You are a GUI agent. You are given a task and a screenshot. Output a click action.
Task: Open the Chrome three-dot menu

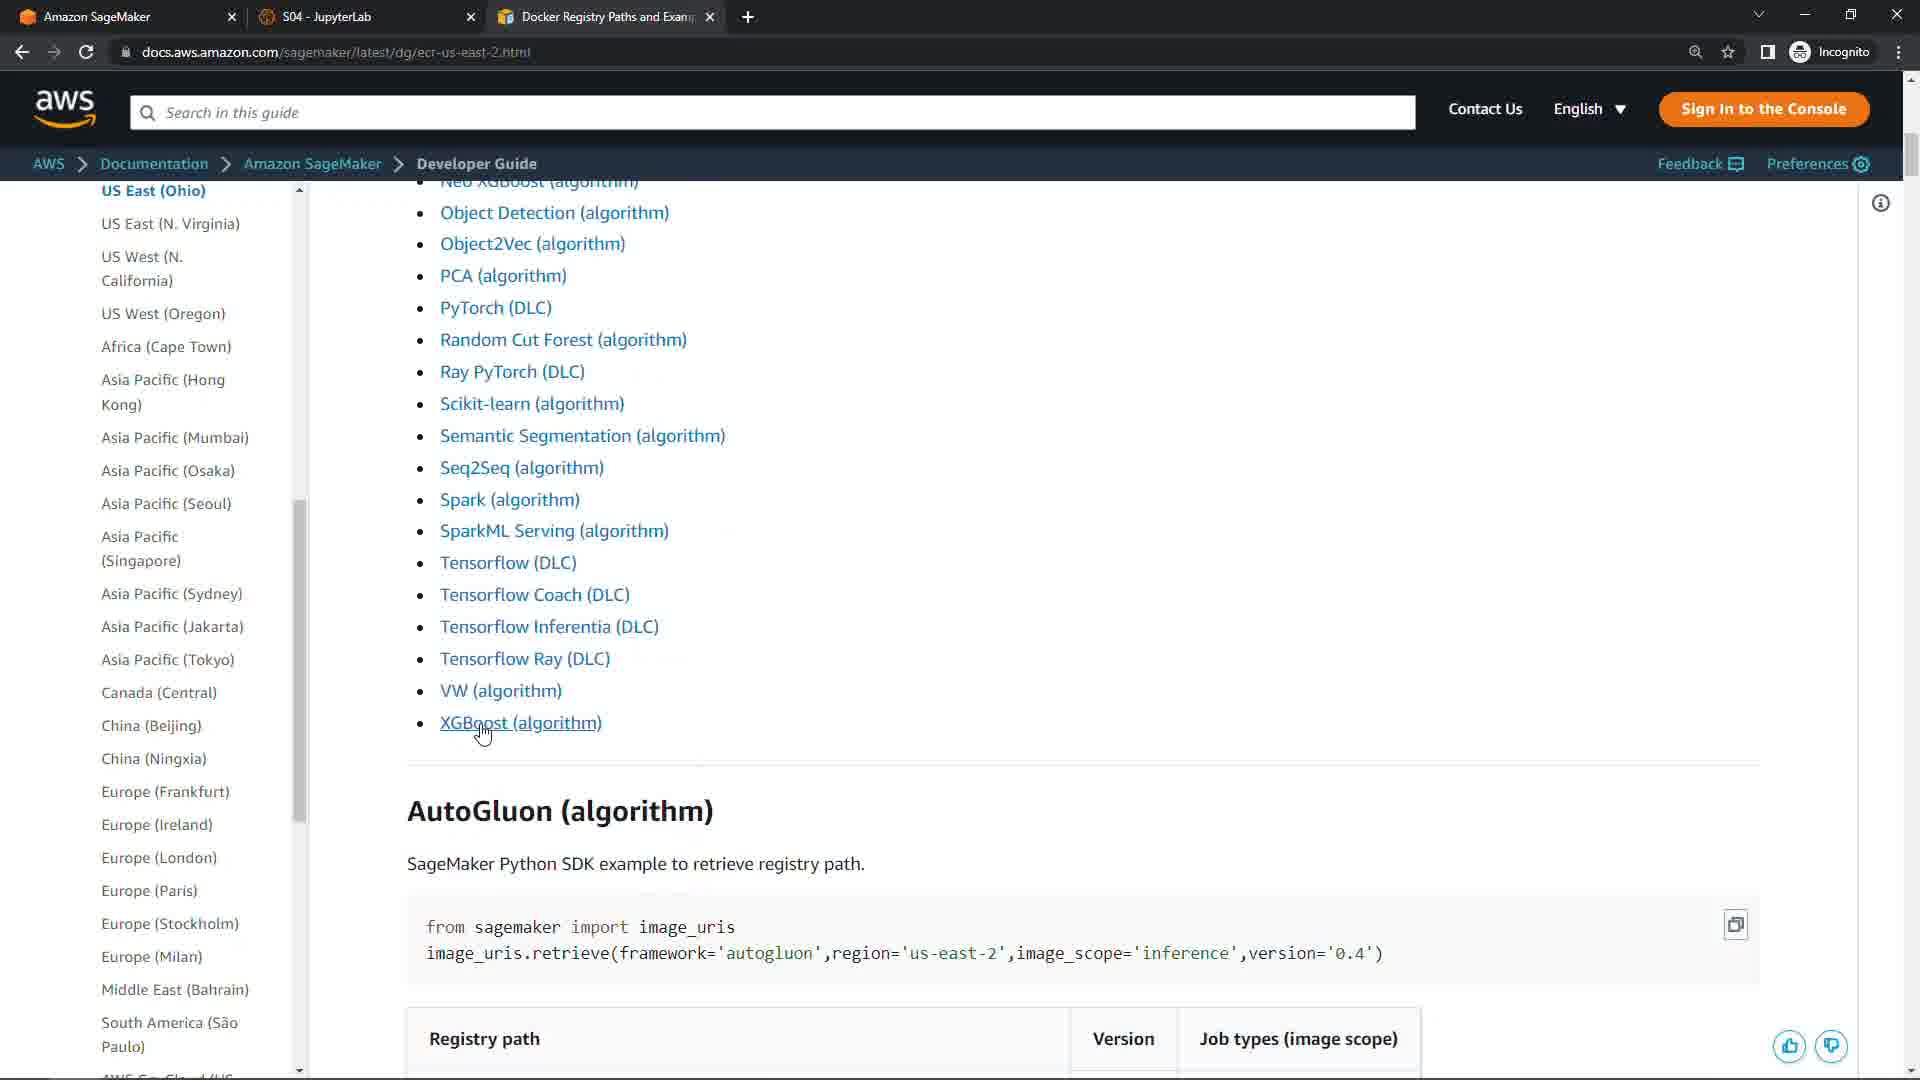1898,52
